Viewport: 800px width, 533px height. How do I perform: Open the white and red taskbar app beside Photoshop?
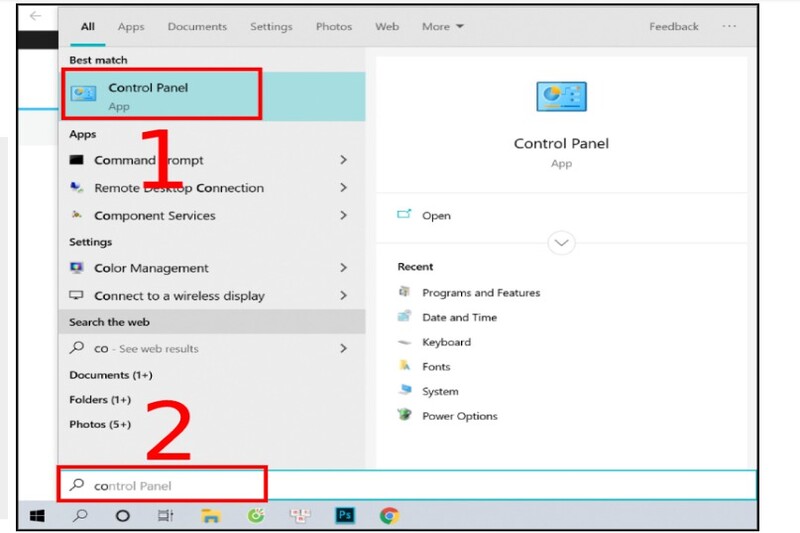(300, 516)
